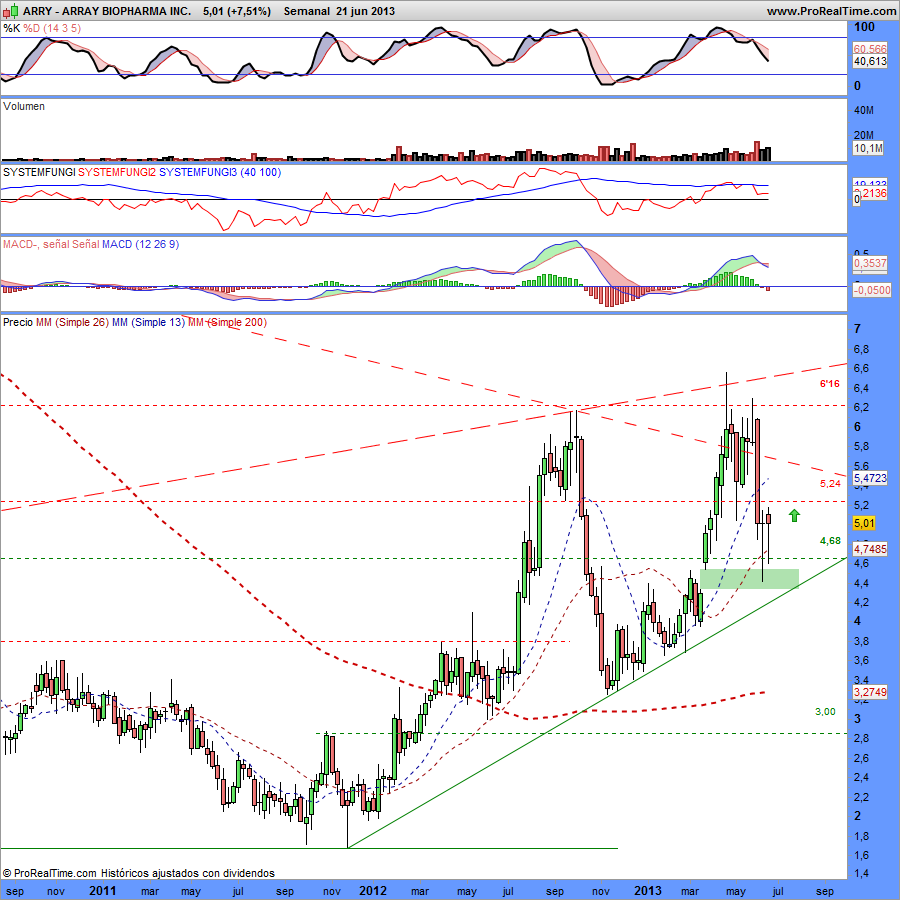This screenshot has height=900, width=900.
Task: Select the yellow 5,01 current price tag
Action: pos(864,523)
